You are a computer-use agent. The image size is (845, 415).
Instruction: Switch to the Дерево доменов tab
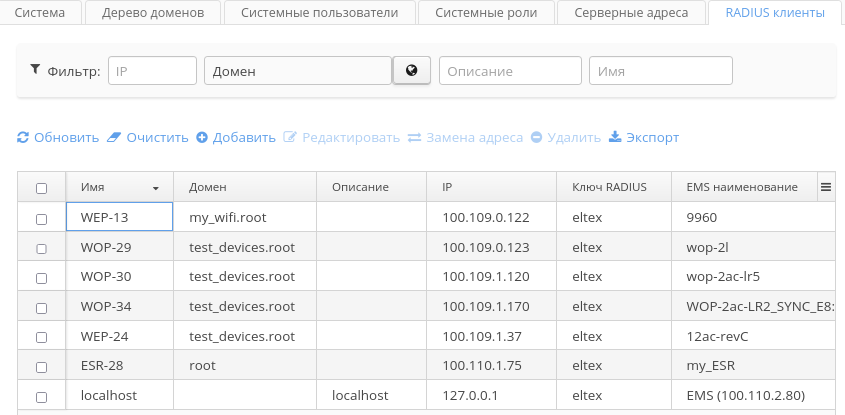tap(152, 13)
